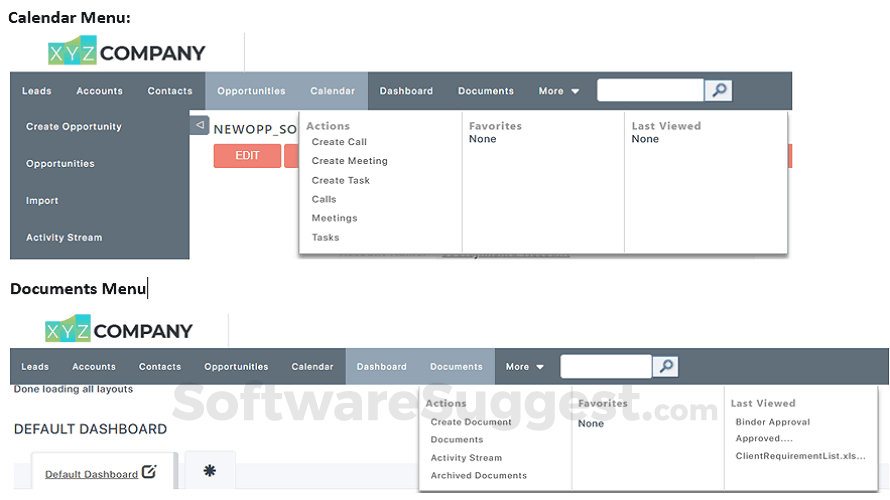Select Calendar tab in top navbar
The image size is (890, 500).
click(x=332, y=91)
